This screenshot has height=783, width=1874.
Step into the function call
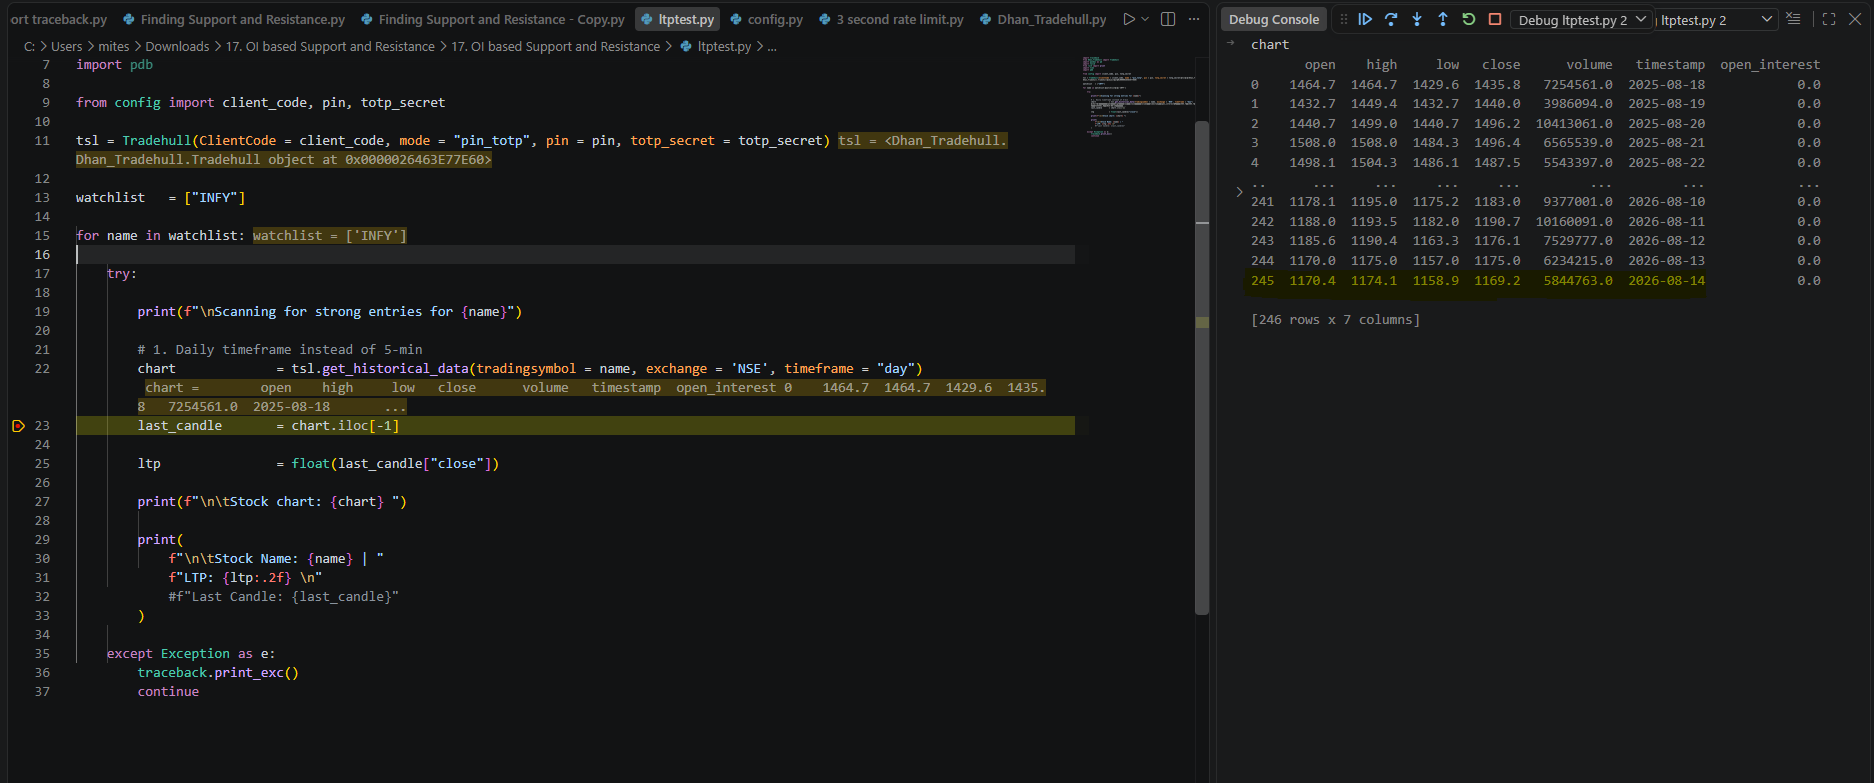(x=1417, y=19)
